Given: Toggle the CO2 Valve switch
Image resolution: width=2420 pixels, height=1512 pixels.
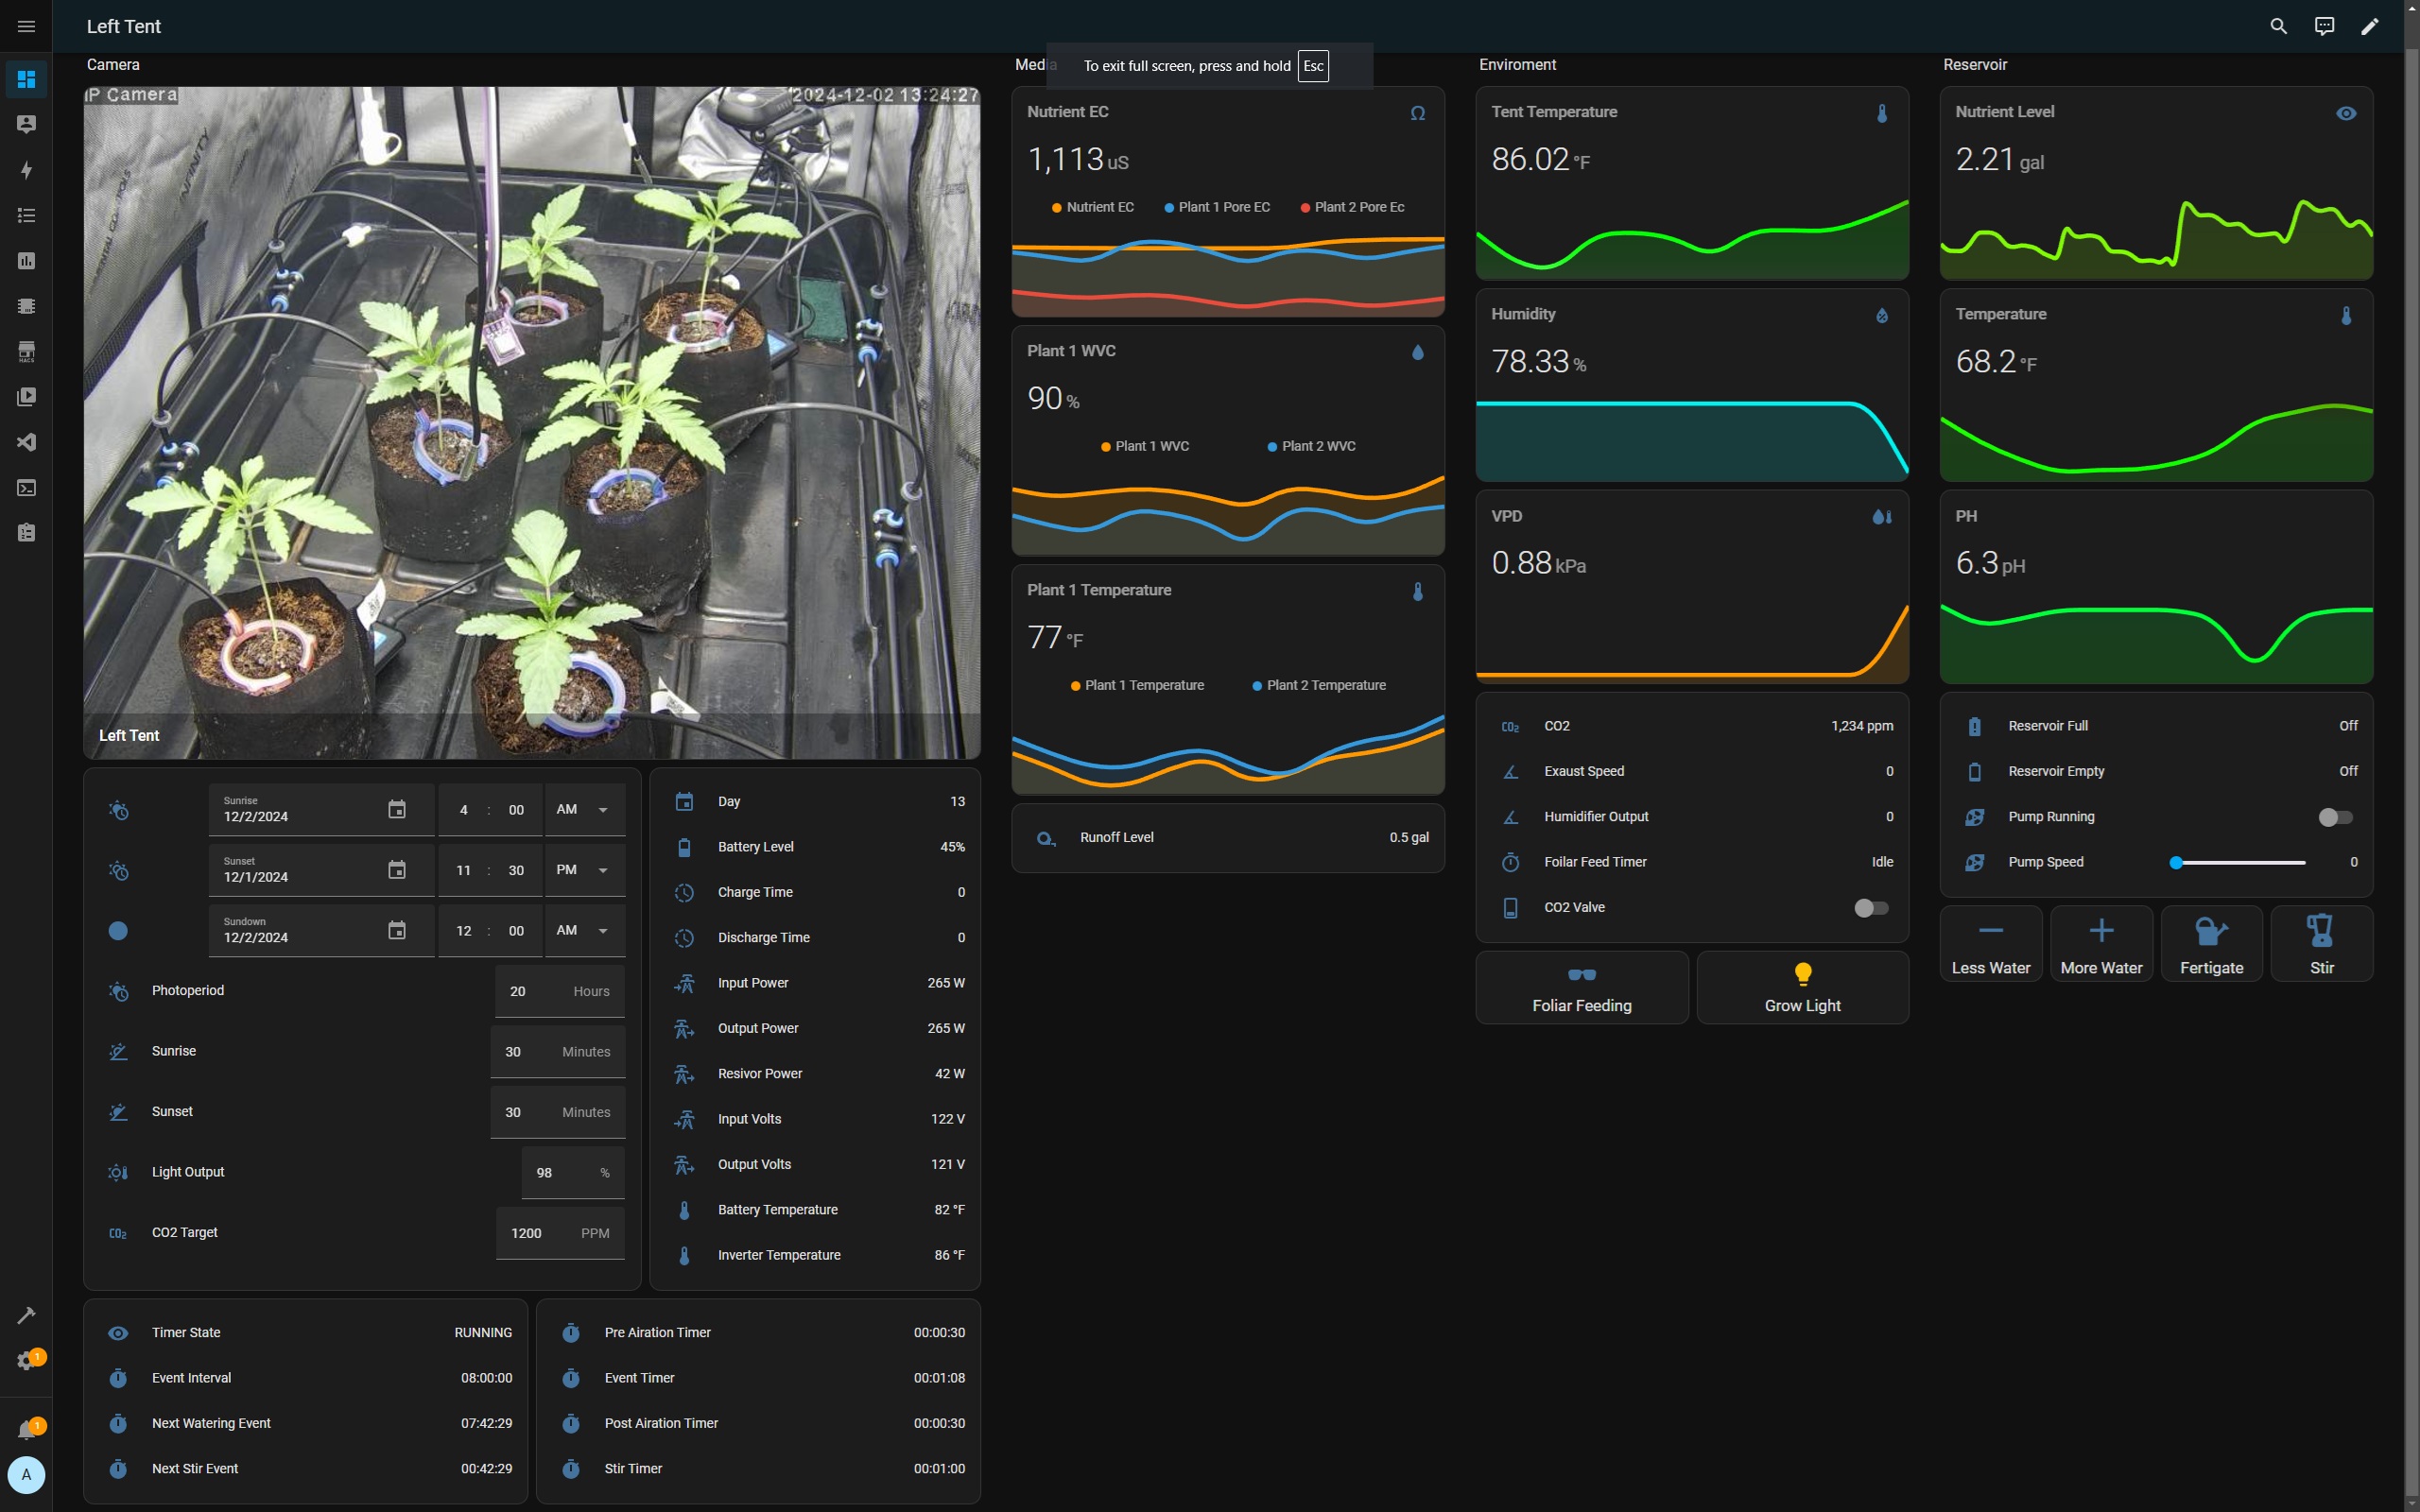Looking at the screenshot, I should coord(1871,908).
